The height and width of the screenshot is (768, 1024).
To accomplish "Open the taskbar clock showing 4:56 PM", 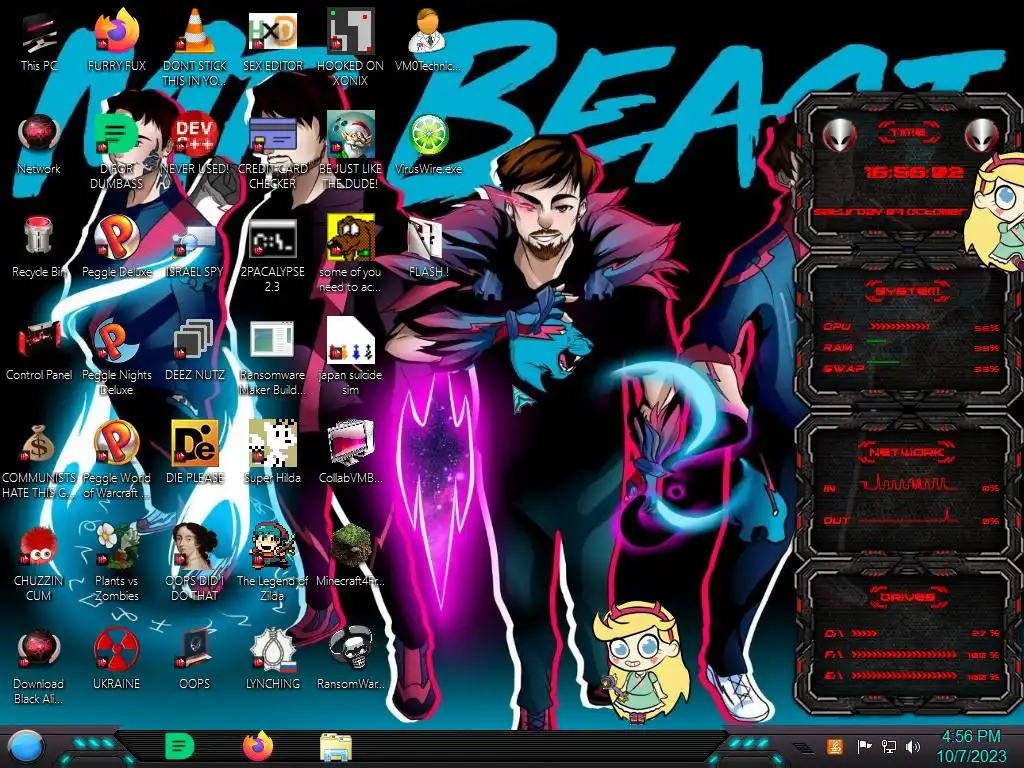I will point(971,746).
